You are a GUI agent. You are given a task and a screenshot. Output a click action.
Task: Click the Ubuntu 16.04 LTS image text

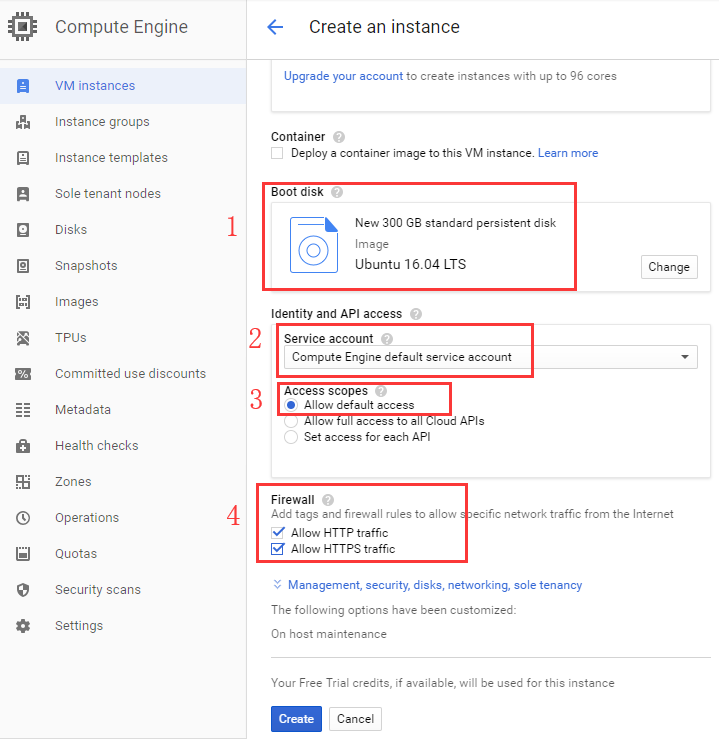(x=410, y=264)
